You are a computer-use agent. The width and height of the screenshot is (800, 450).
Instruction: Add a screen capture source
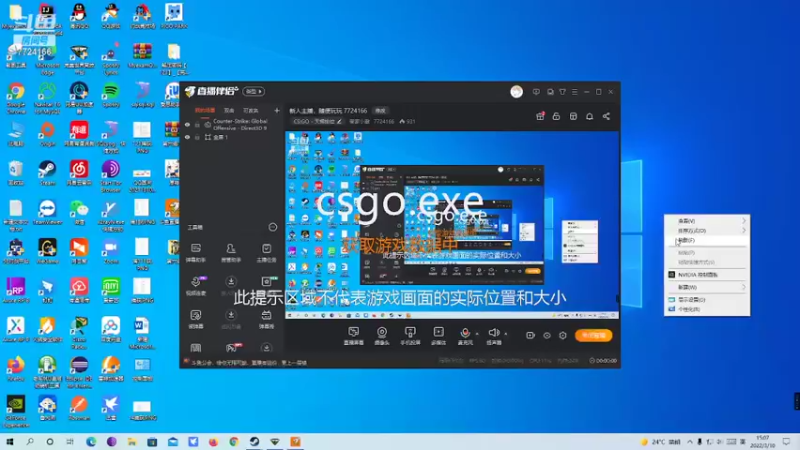tap(354, 336)
